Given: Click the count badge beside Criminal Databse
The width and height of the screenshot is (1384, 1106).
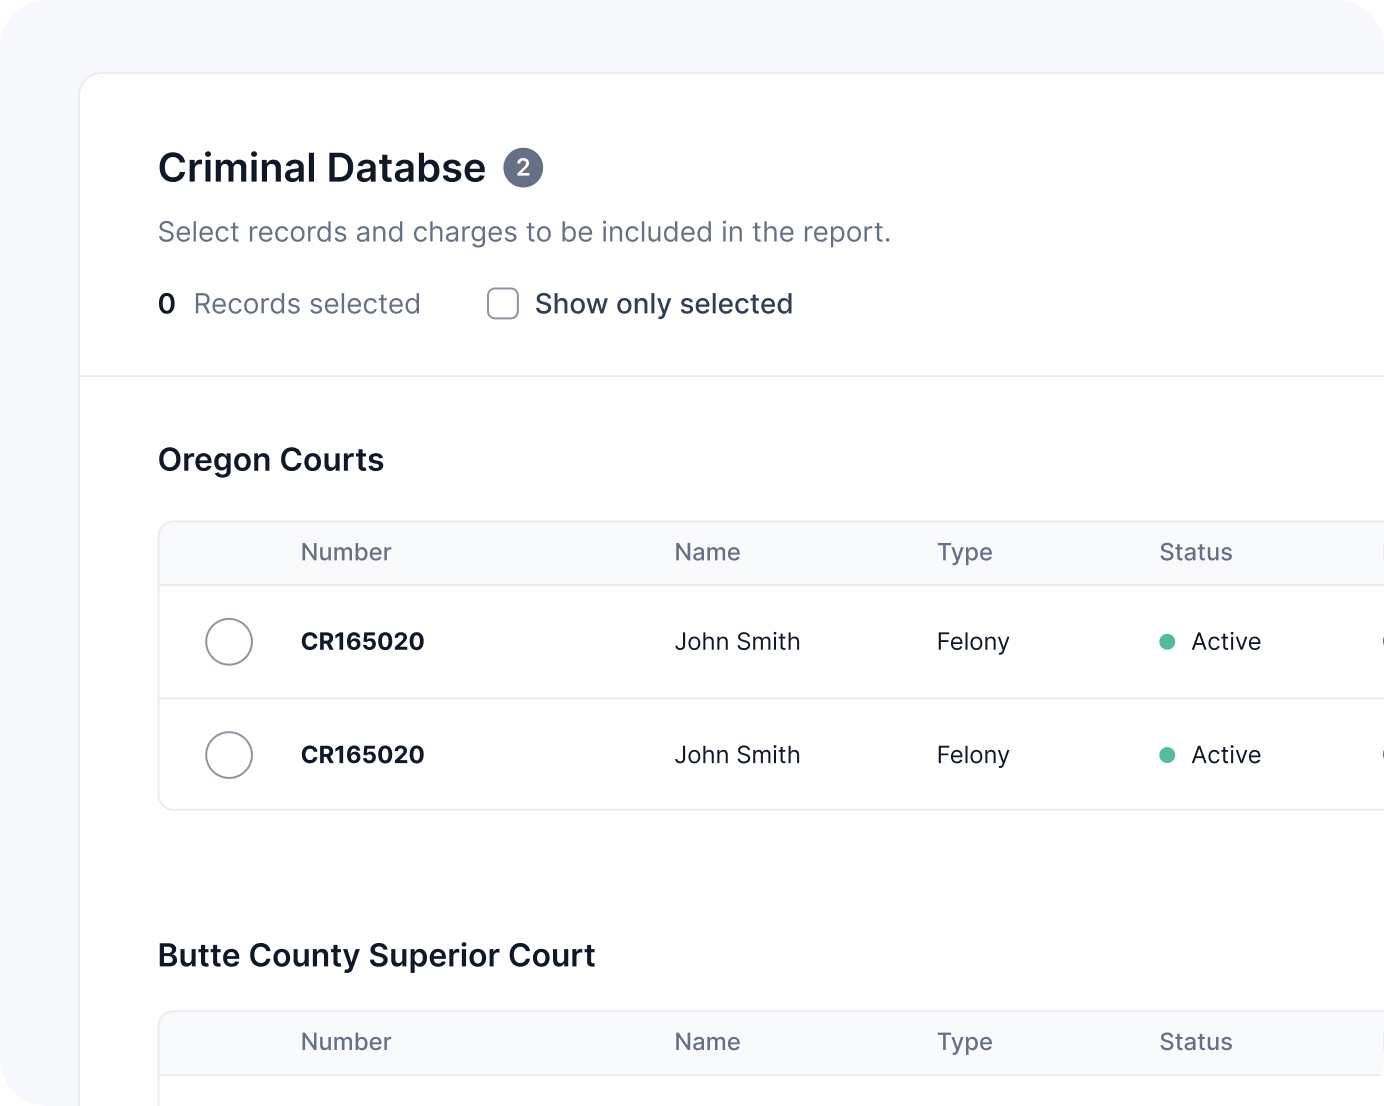Looking at the screenshot, I should click(523, 168).
